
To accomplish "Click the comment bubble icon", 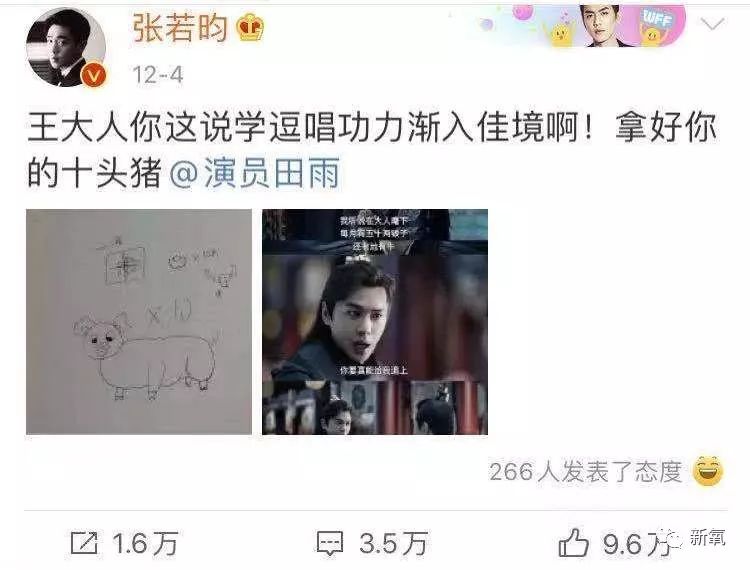I will tap(330, 544).
